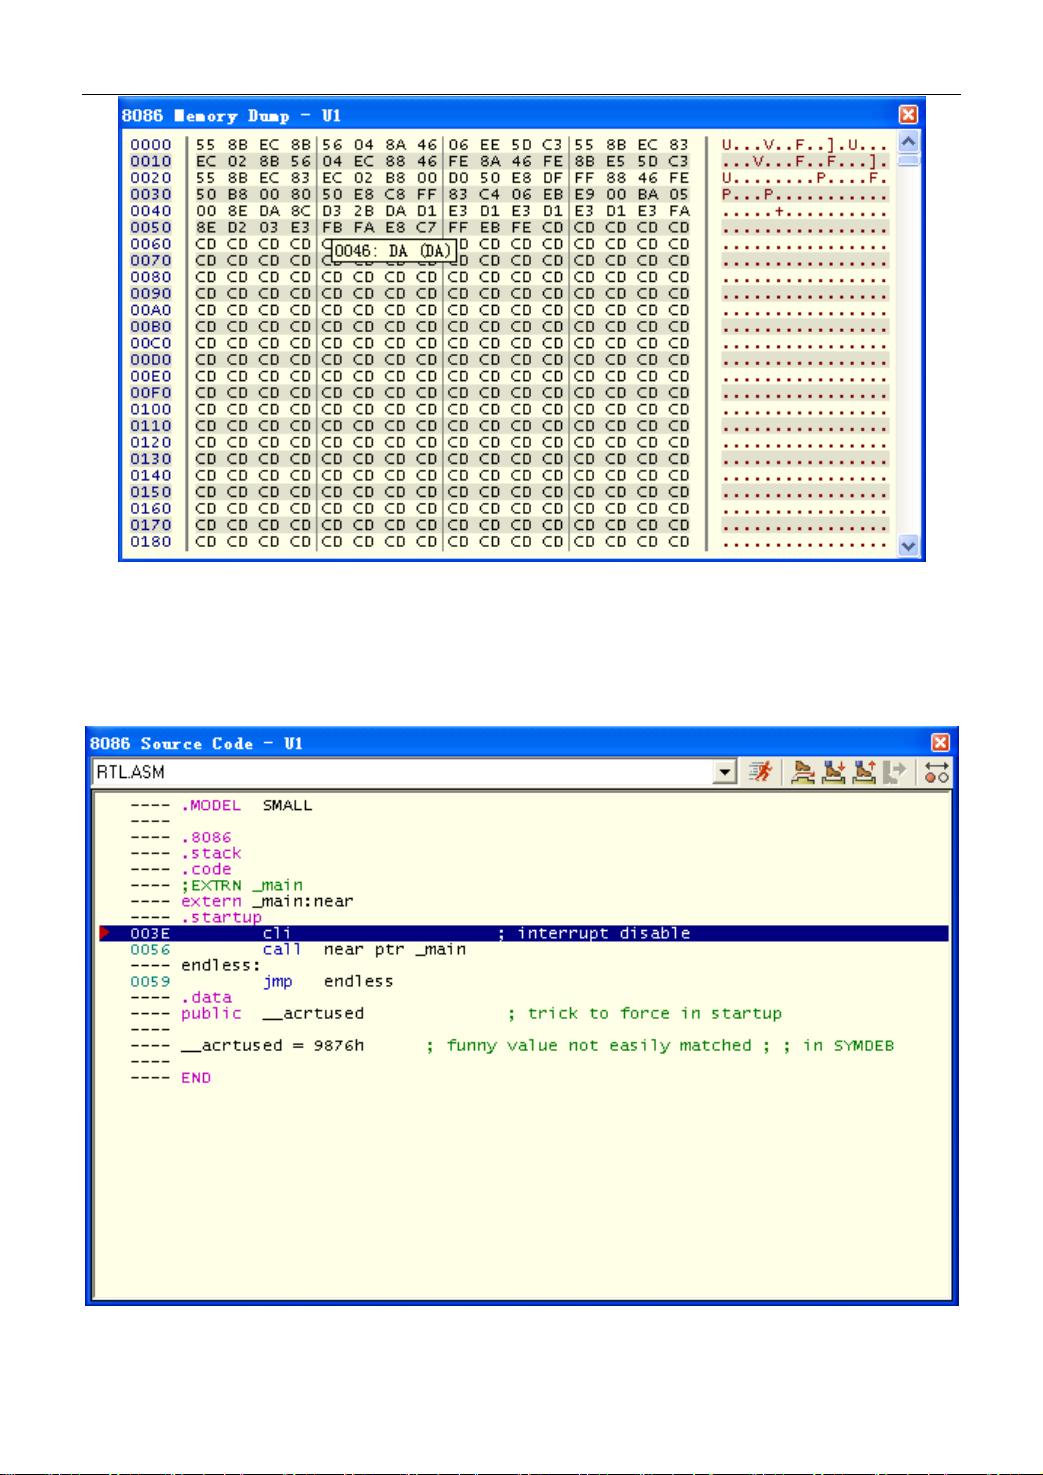This screenshot has height=1475, width=1043.
Task: Click the RTL.ASM file selector field
Action: 400,772
